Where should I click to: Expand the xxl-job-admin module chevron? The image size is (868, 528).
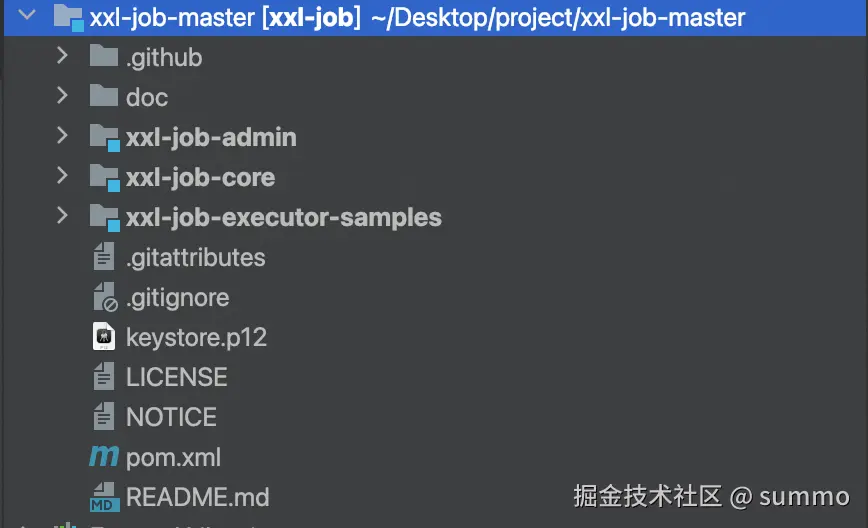click(62, 137)
